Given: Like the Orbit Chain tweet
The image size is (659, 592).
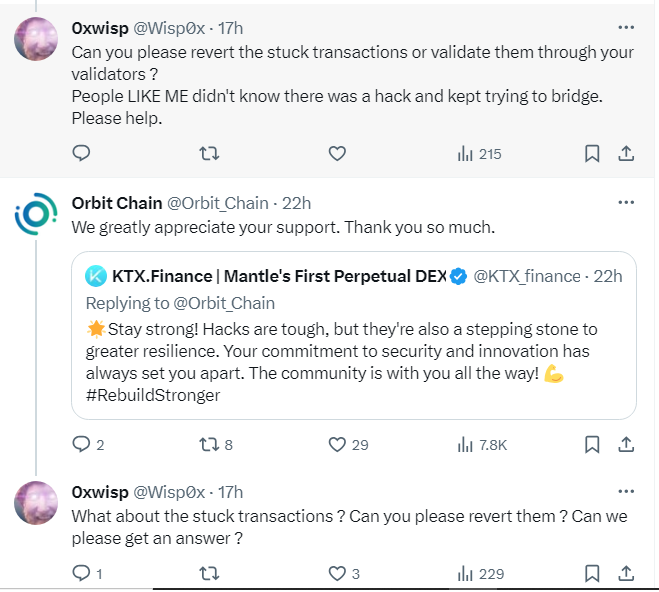Looking at the screenshot, I should [x=337, y=444].
